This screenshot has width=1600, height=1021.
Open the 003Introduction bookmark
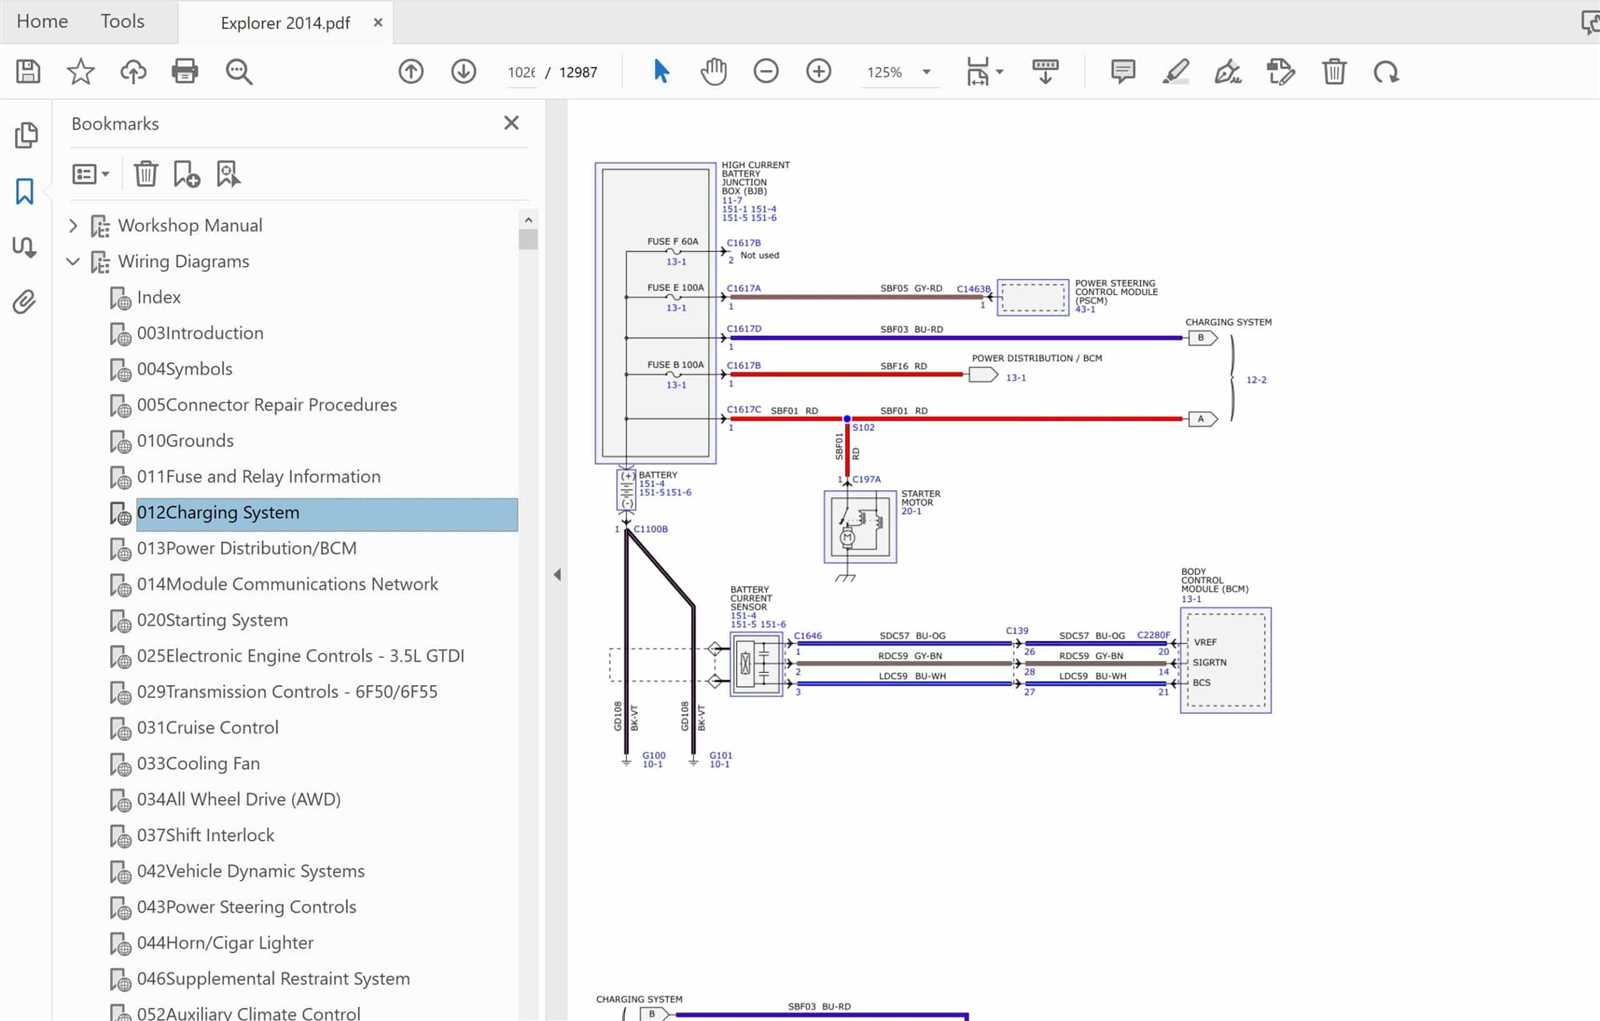tap(200, 333)
